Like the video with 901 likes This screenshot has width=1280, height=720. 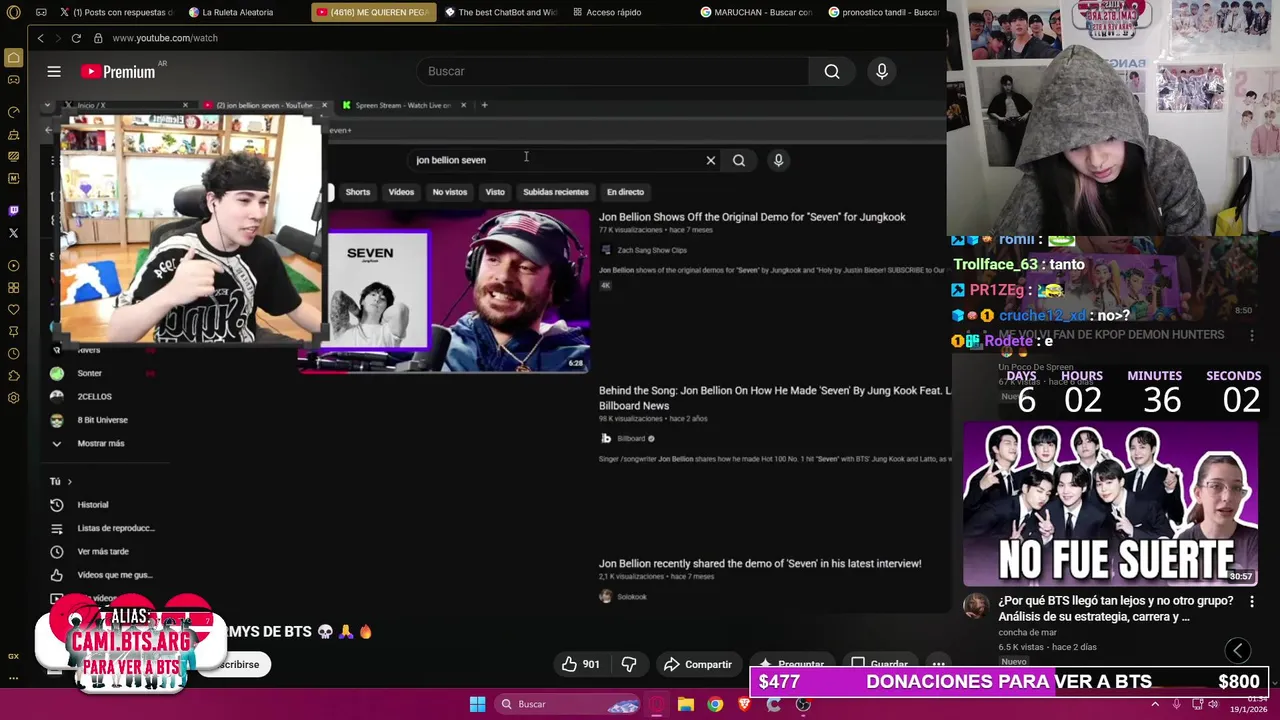(580, 664)
